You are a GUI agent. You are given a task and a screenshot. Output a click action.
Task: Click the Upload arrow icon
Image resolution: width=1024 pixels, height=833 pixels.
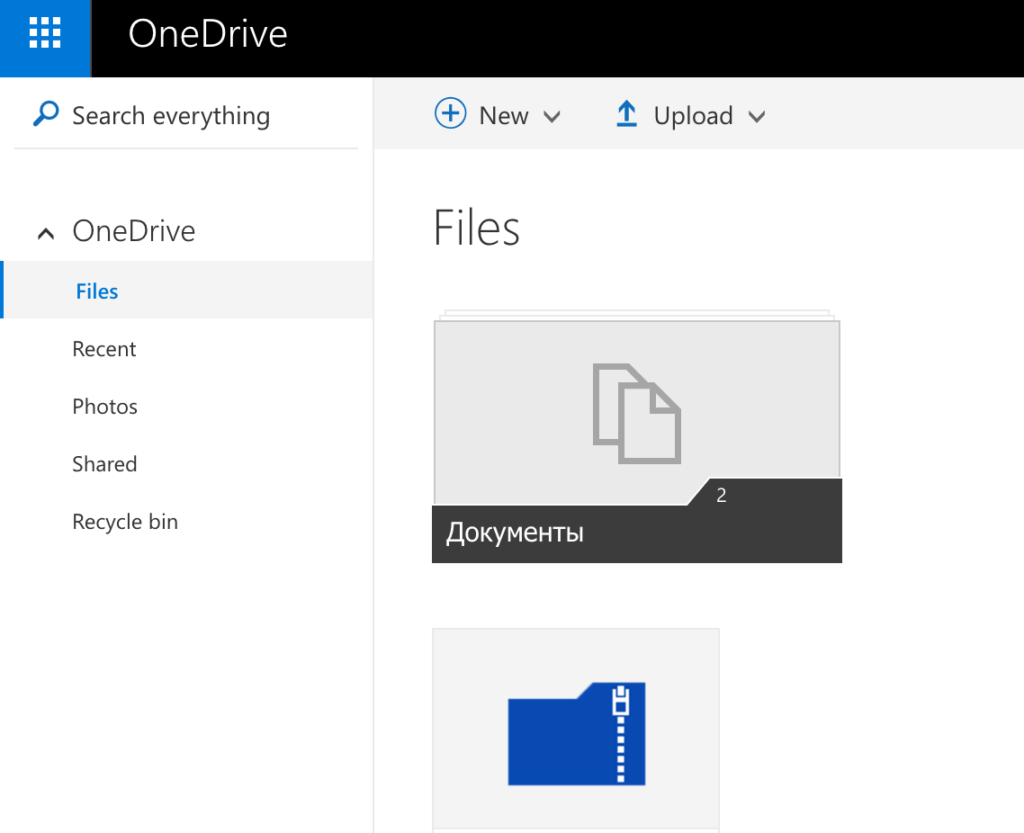tap(626, 114)
